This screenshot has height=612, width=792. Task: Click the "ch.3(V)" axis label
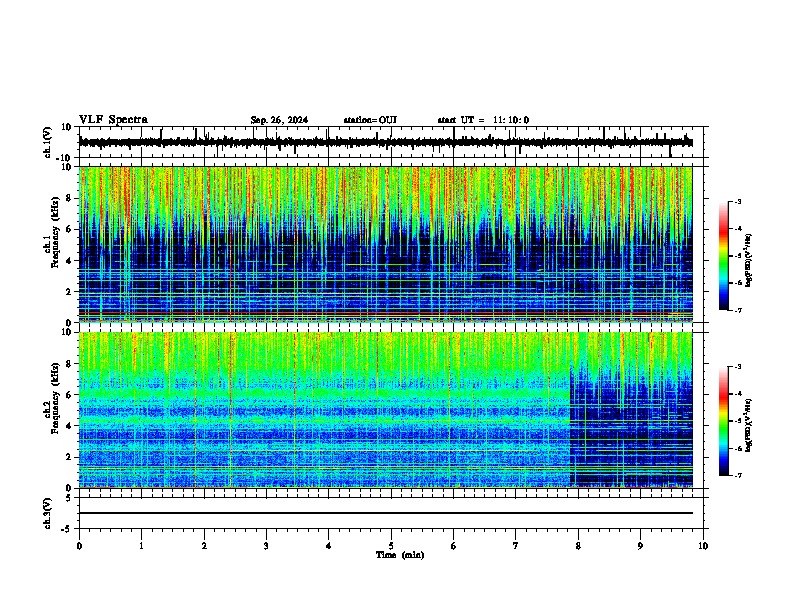tap(48, 513)
